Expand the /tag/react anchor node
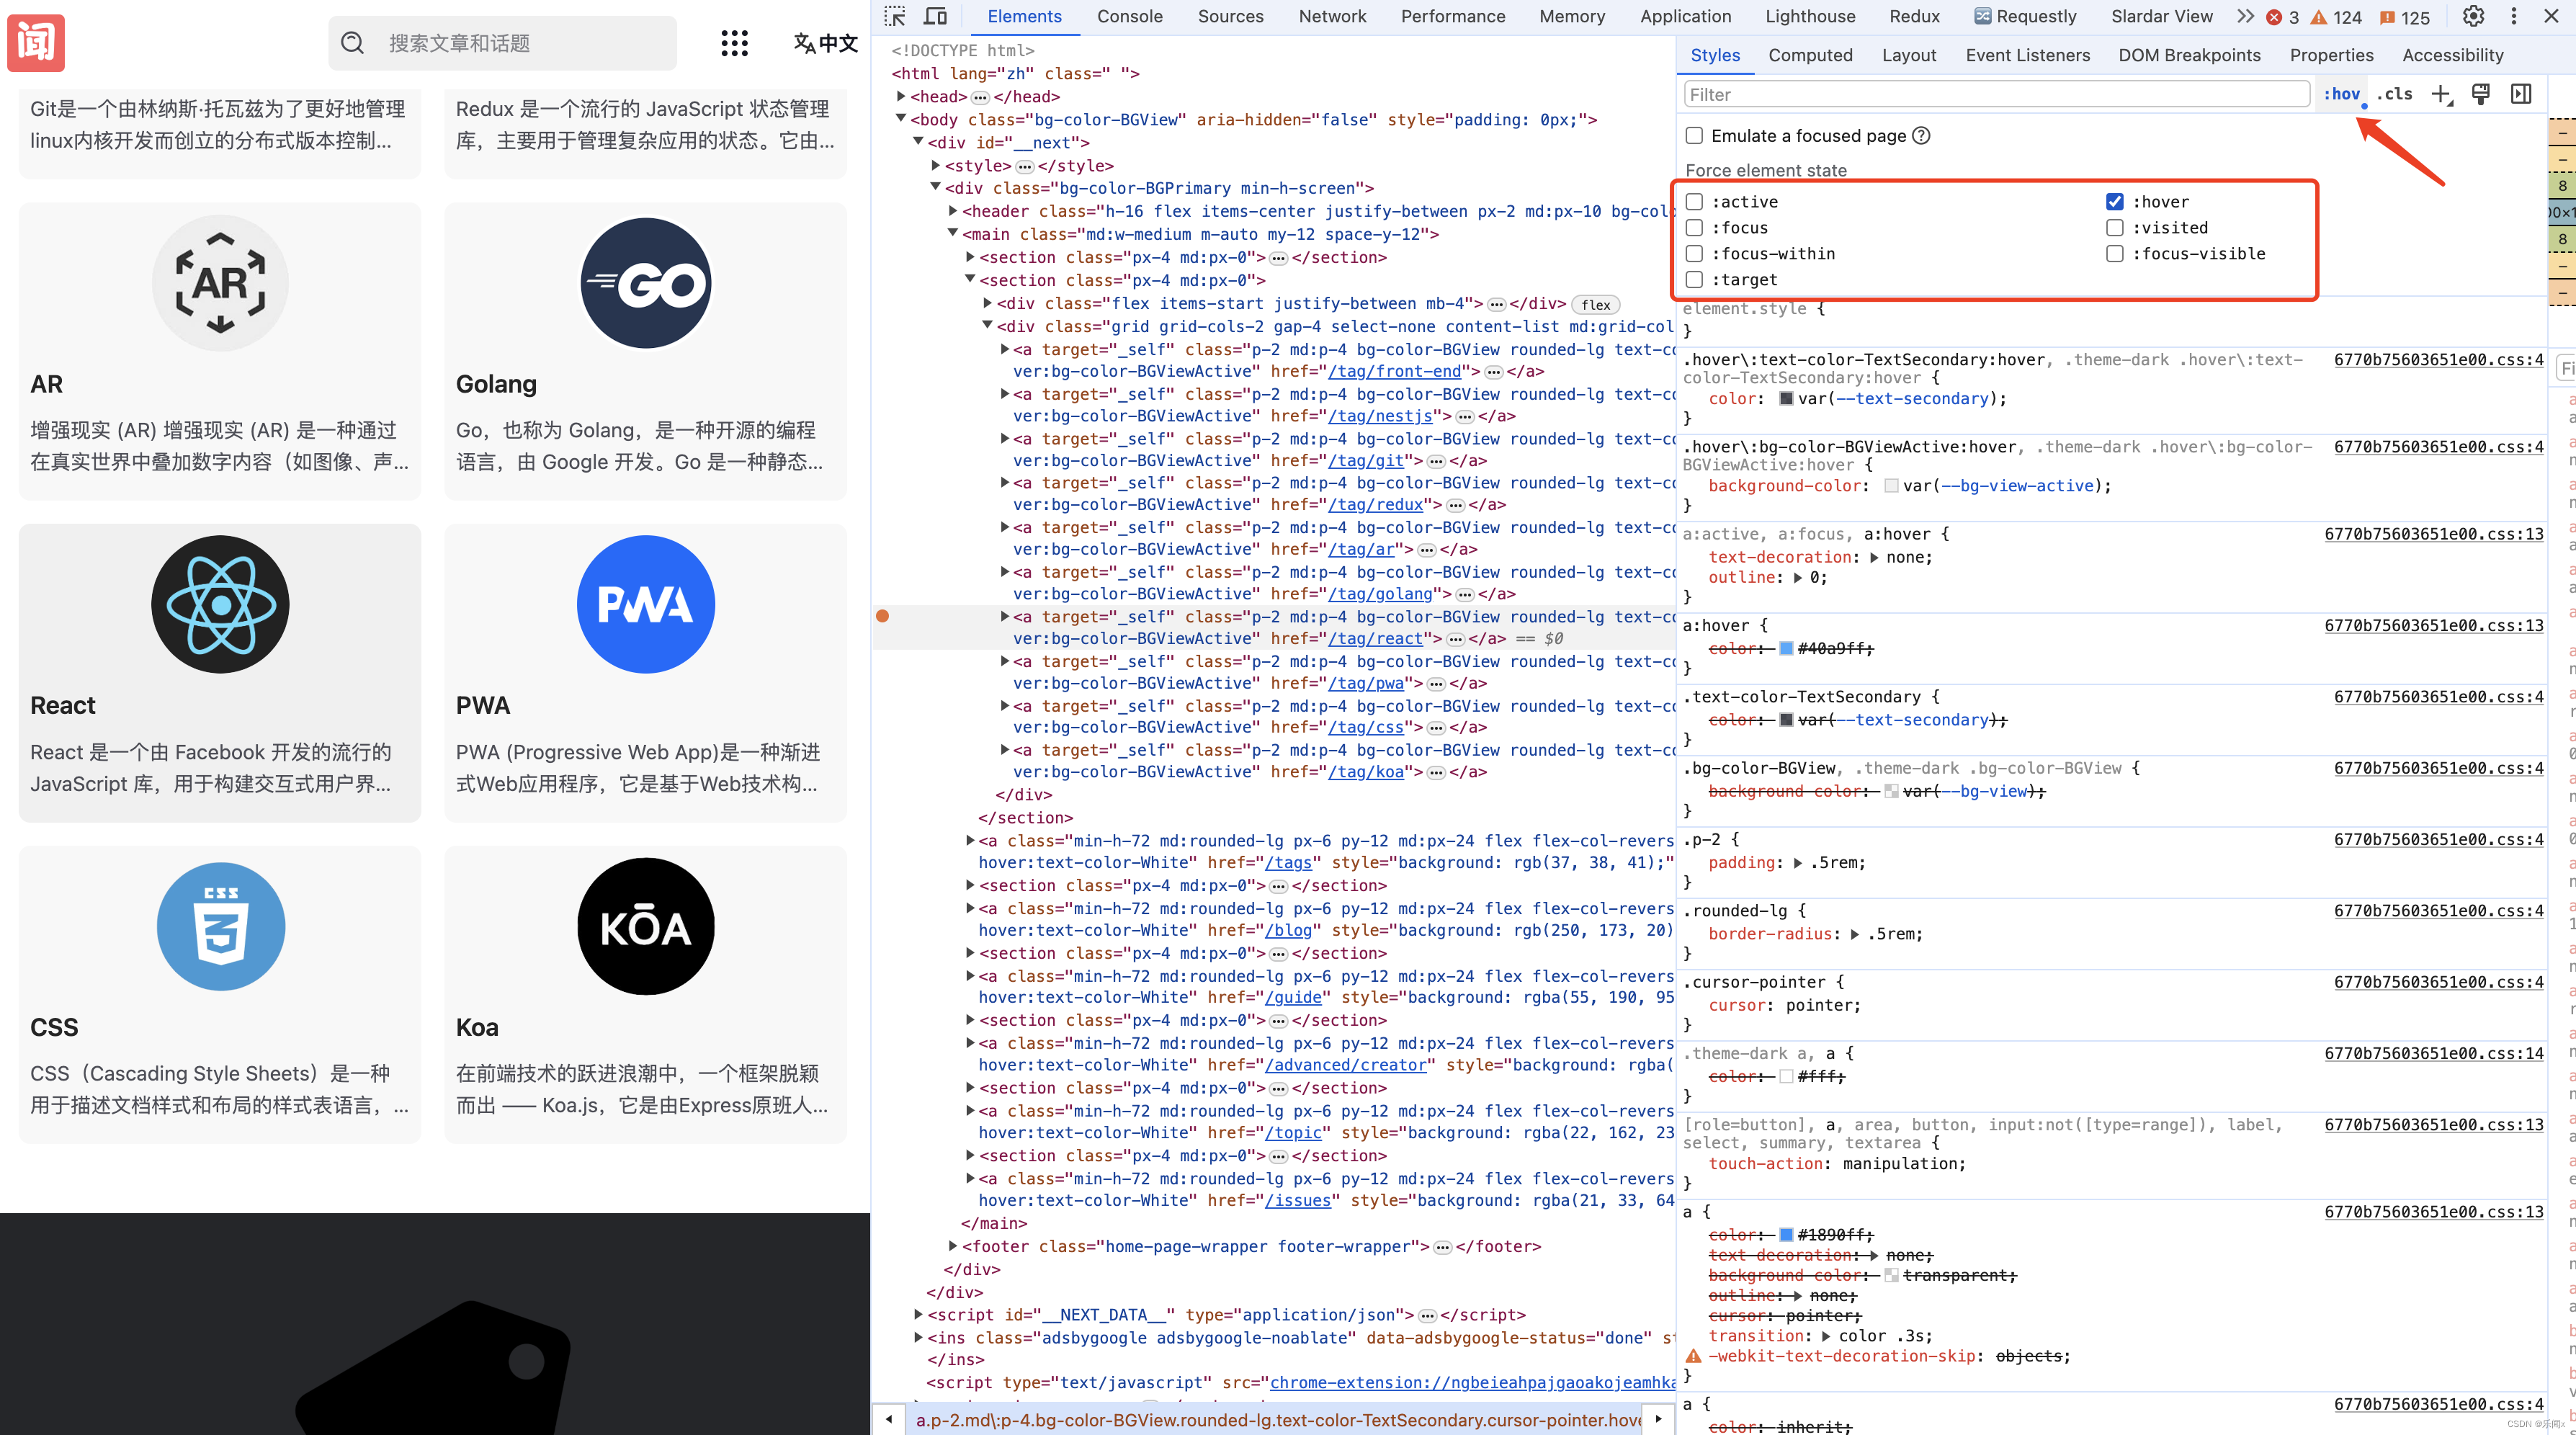Viewport: 2576px width, 1435px height. [x=1005, y=616]
